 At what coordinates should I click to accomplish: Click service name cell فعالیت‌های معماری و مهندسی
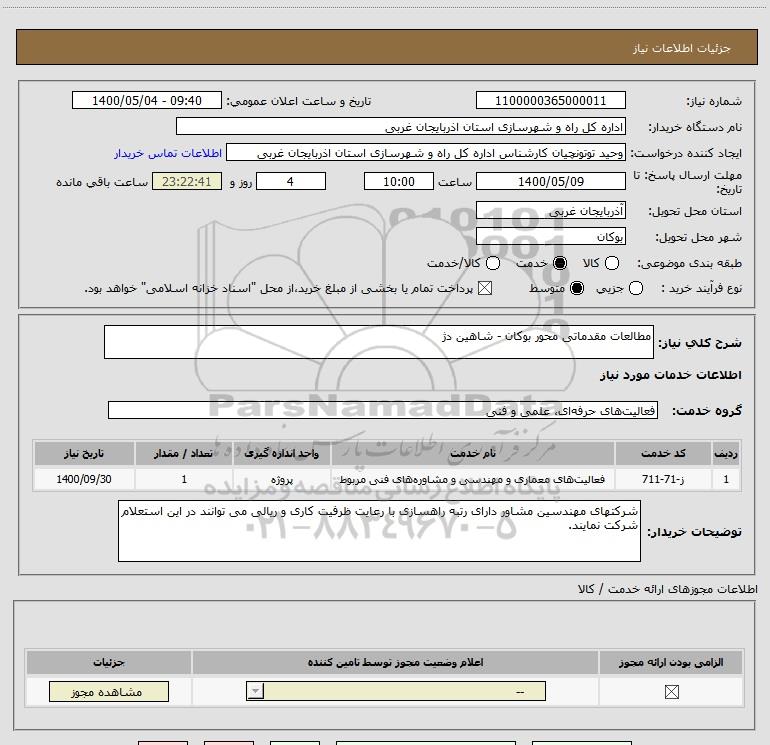pos(473,479)
